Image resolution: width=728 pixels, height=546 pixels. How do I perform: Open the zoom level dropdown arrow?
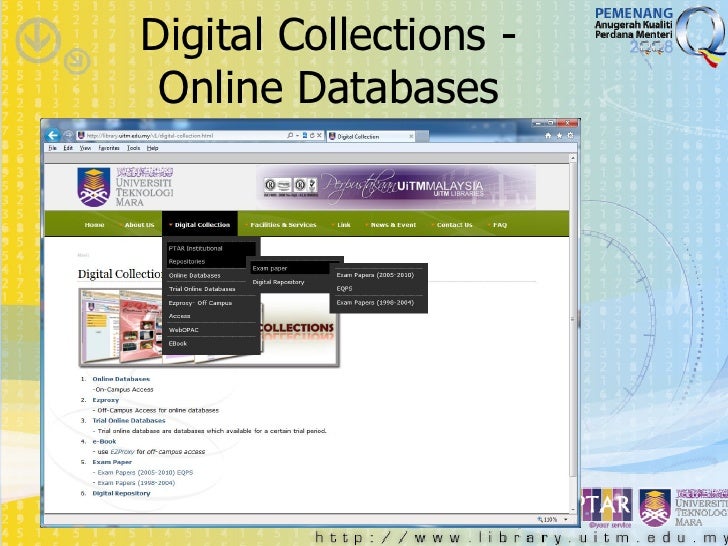coord(566,519)
